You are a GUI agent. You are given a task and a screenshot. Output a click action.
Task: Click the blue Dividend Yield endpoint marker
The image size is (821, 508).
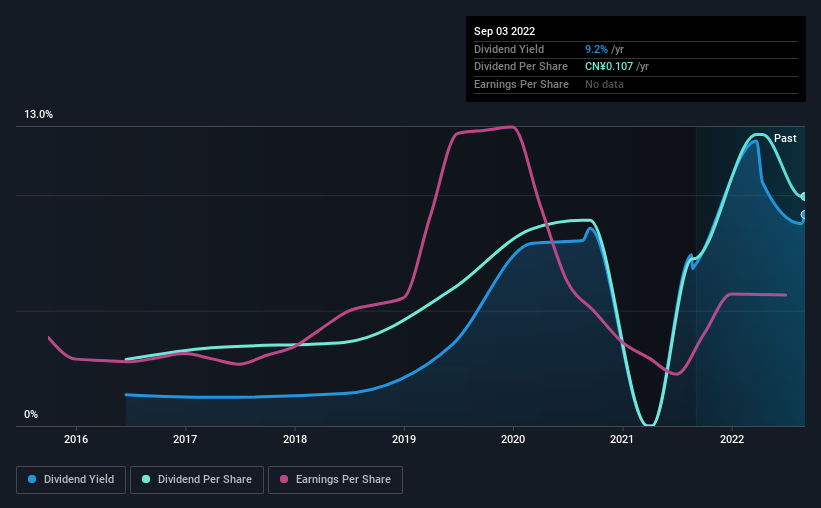[804, 215]
